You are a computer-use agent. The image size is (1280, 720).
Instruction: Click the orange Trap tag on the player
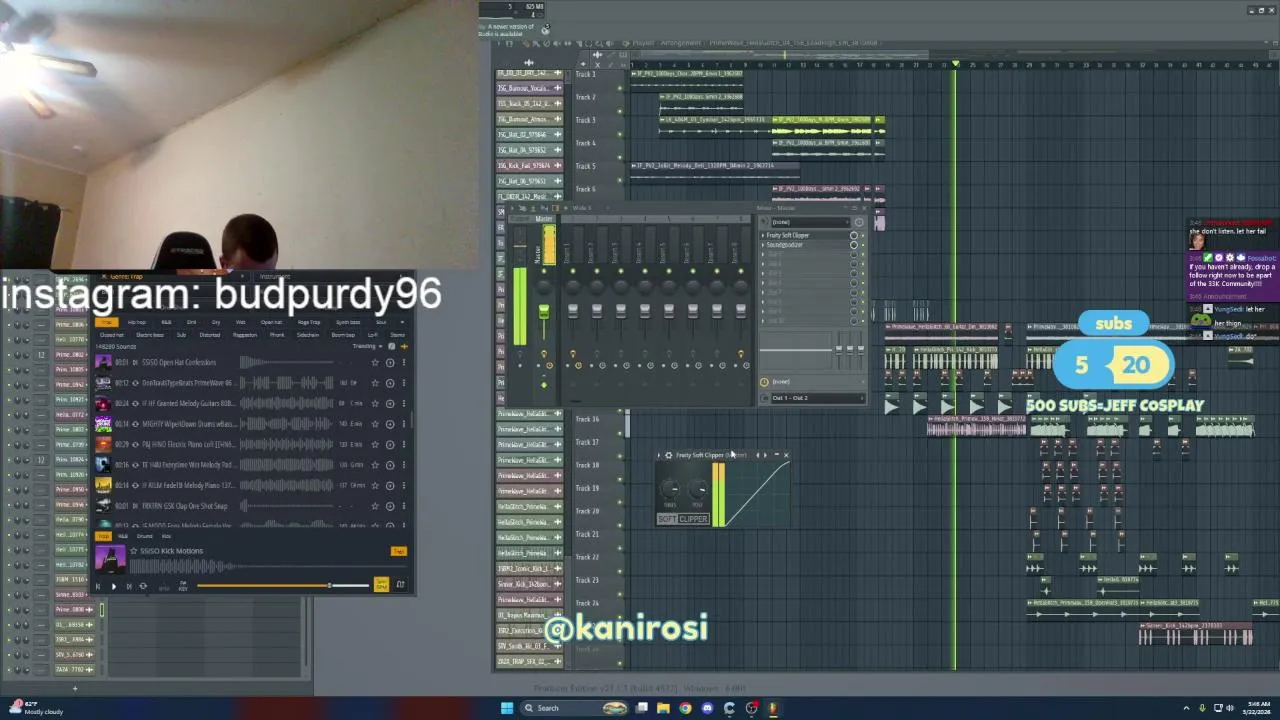tap(399, 552)
